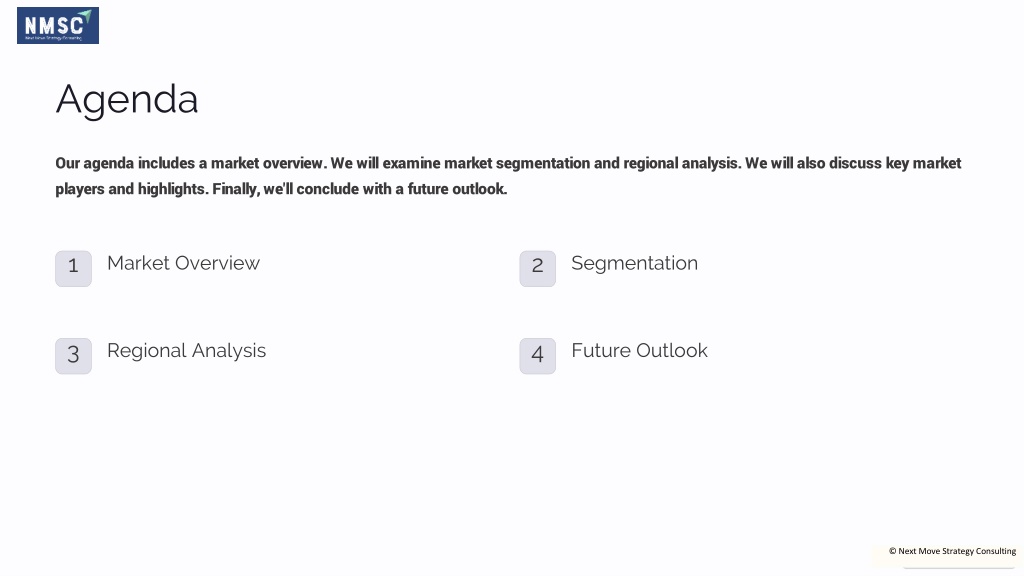1024x576 pixels.
Task: Open the Regional Analysis agenda item
Action: tap(186, 351)
